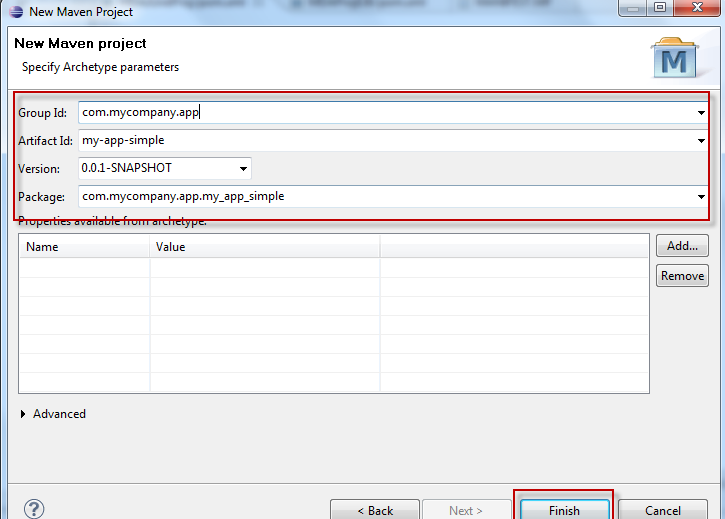Go back with the Back button
Screen dimensions: 725x519
click(x=375, y=510)
